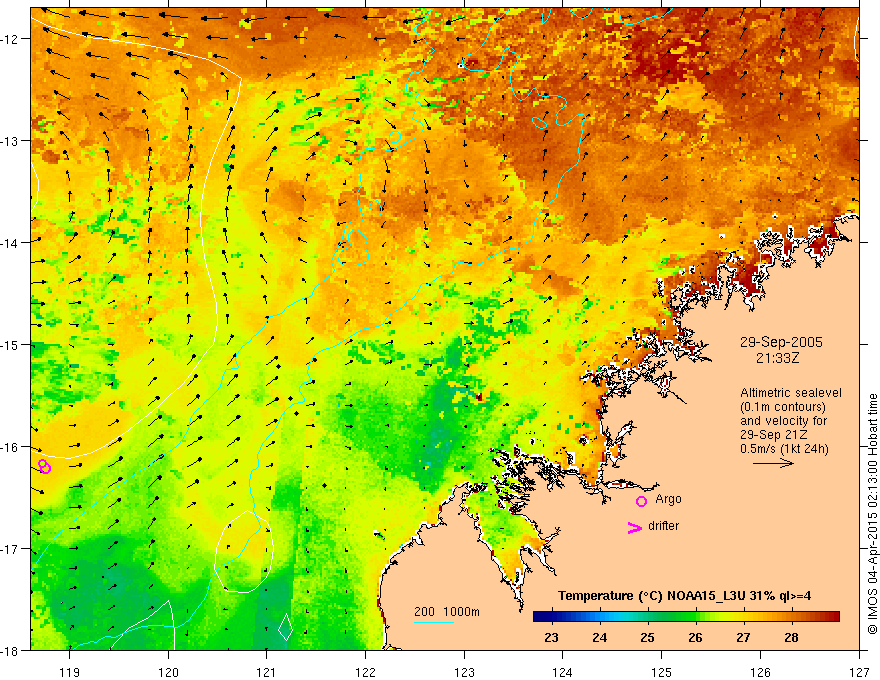
Task: Click the '-13' latitude axis label
Action: 11,141
